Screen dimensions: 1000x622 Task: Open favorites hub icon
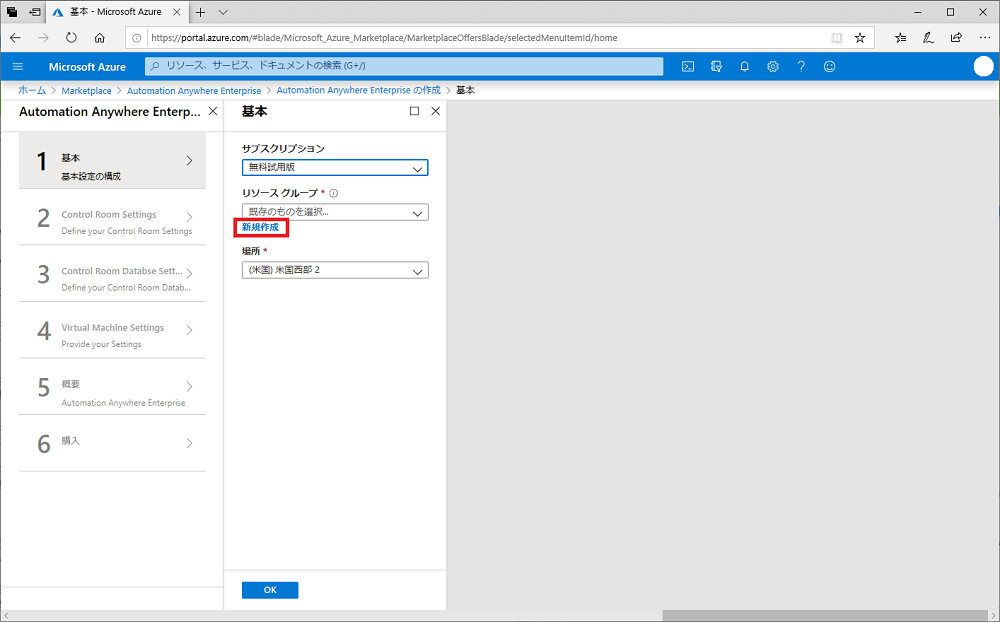coord(901,38)
